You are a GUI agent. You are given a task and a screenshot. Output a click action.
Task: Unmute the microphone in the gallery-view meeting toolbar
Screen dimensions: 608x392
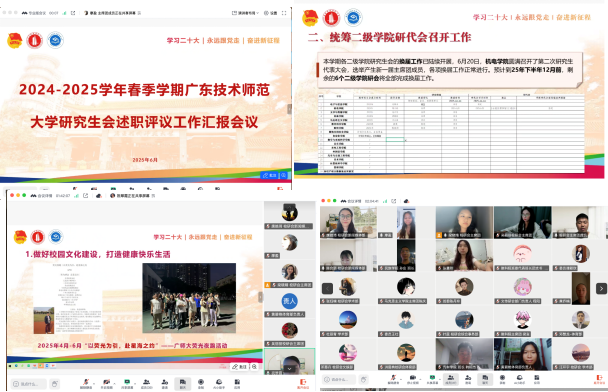[x=393, y=378]
